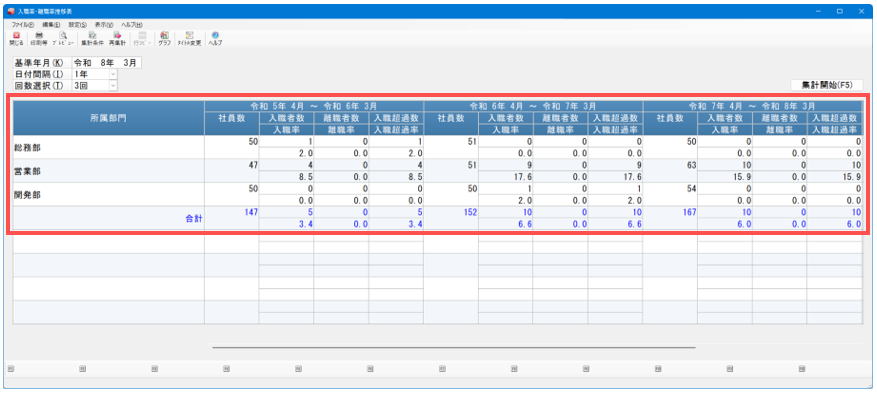The image size is (877, 394).
Task: Open the ヘルプ help toolbar icon
Action: tap(215, 38)
